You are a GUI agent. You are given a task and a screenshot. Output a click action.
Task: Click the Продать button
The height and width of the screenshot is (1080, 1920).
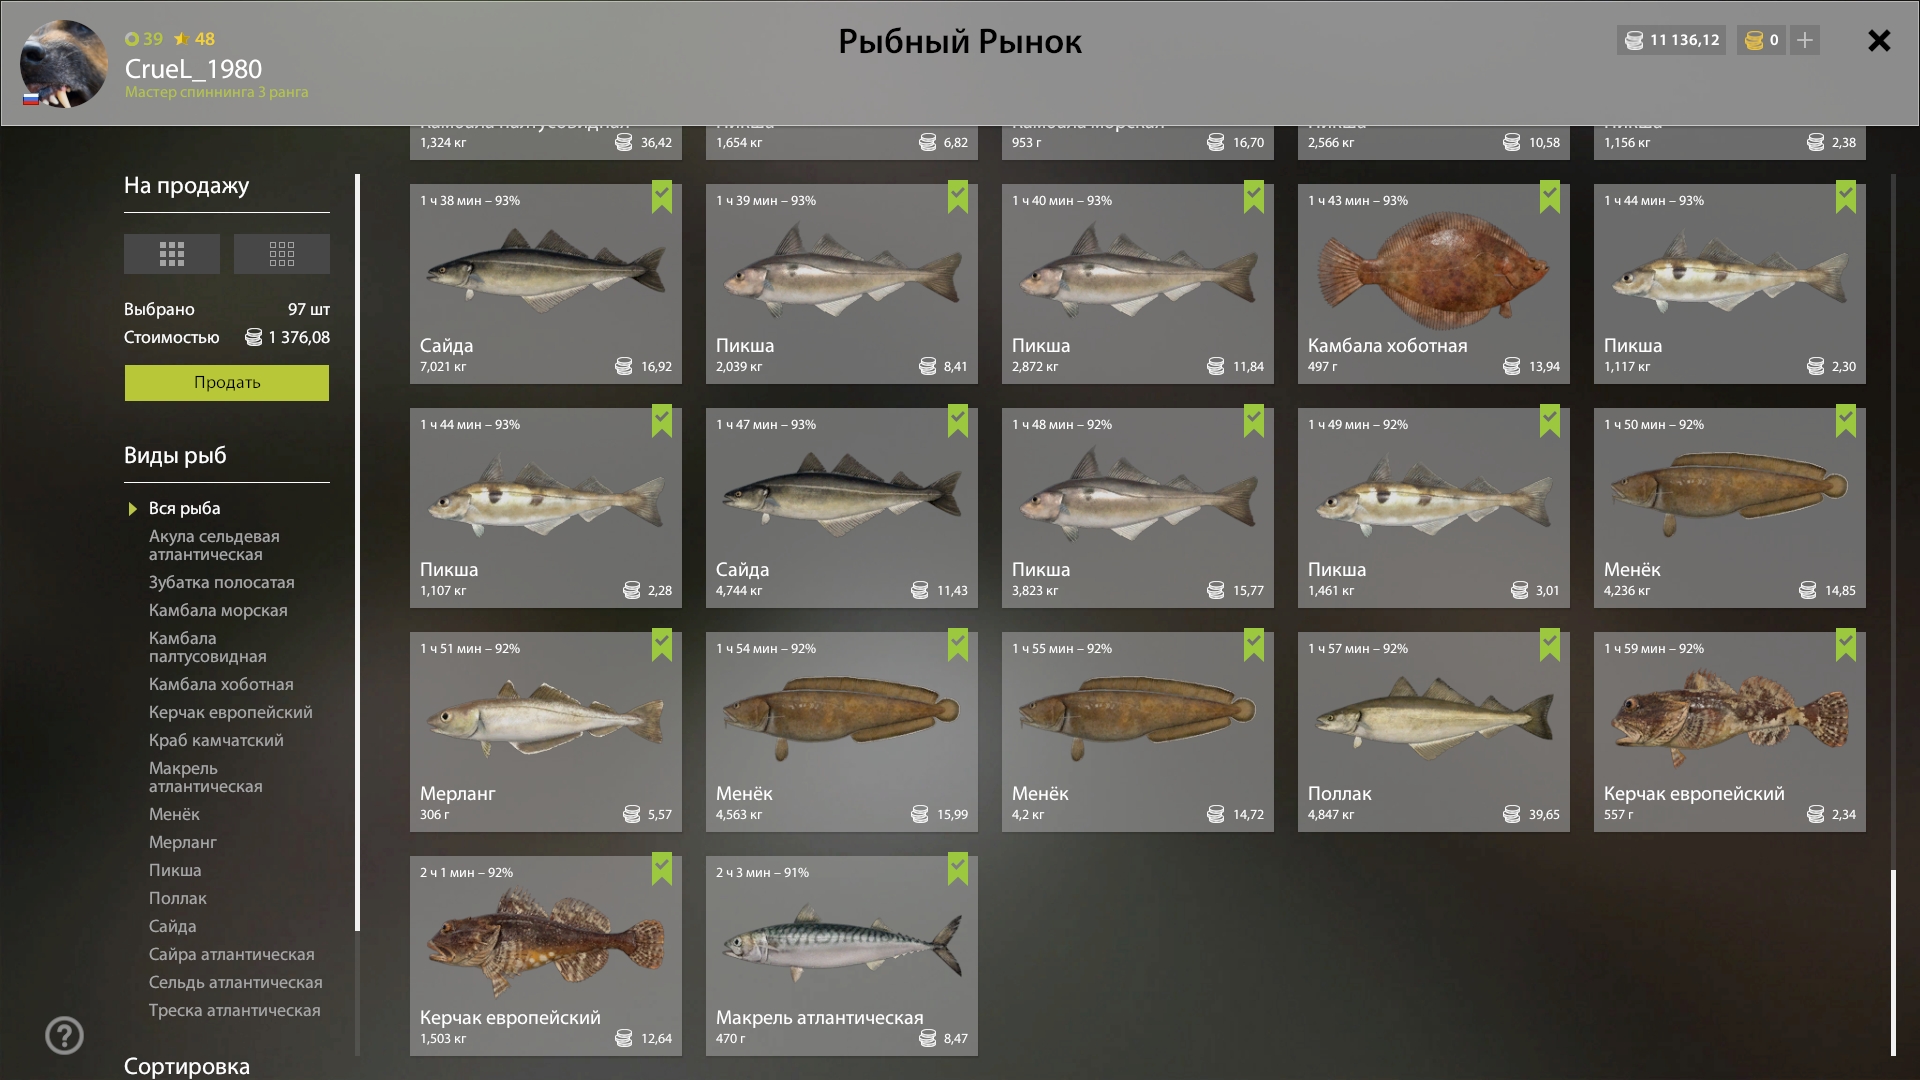(227, 383)
